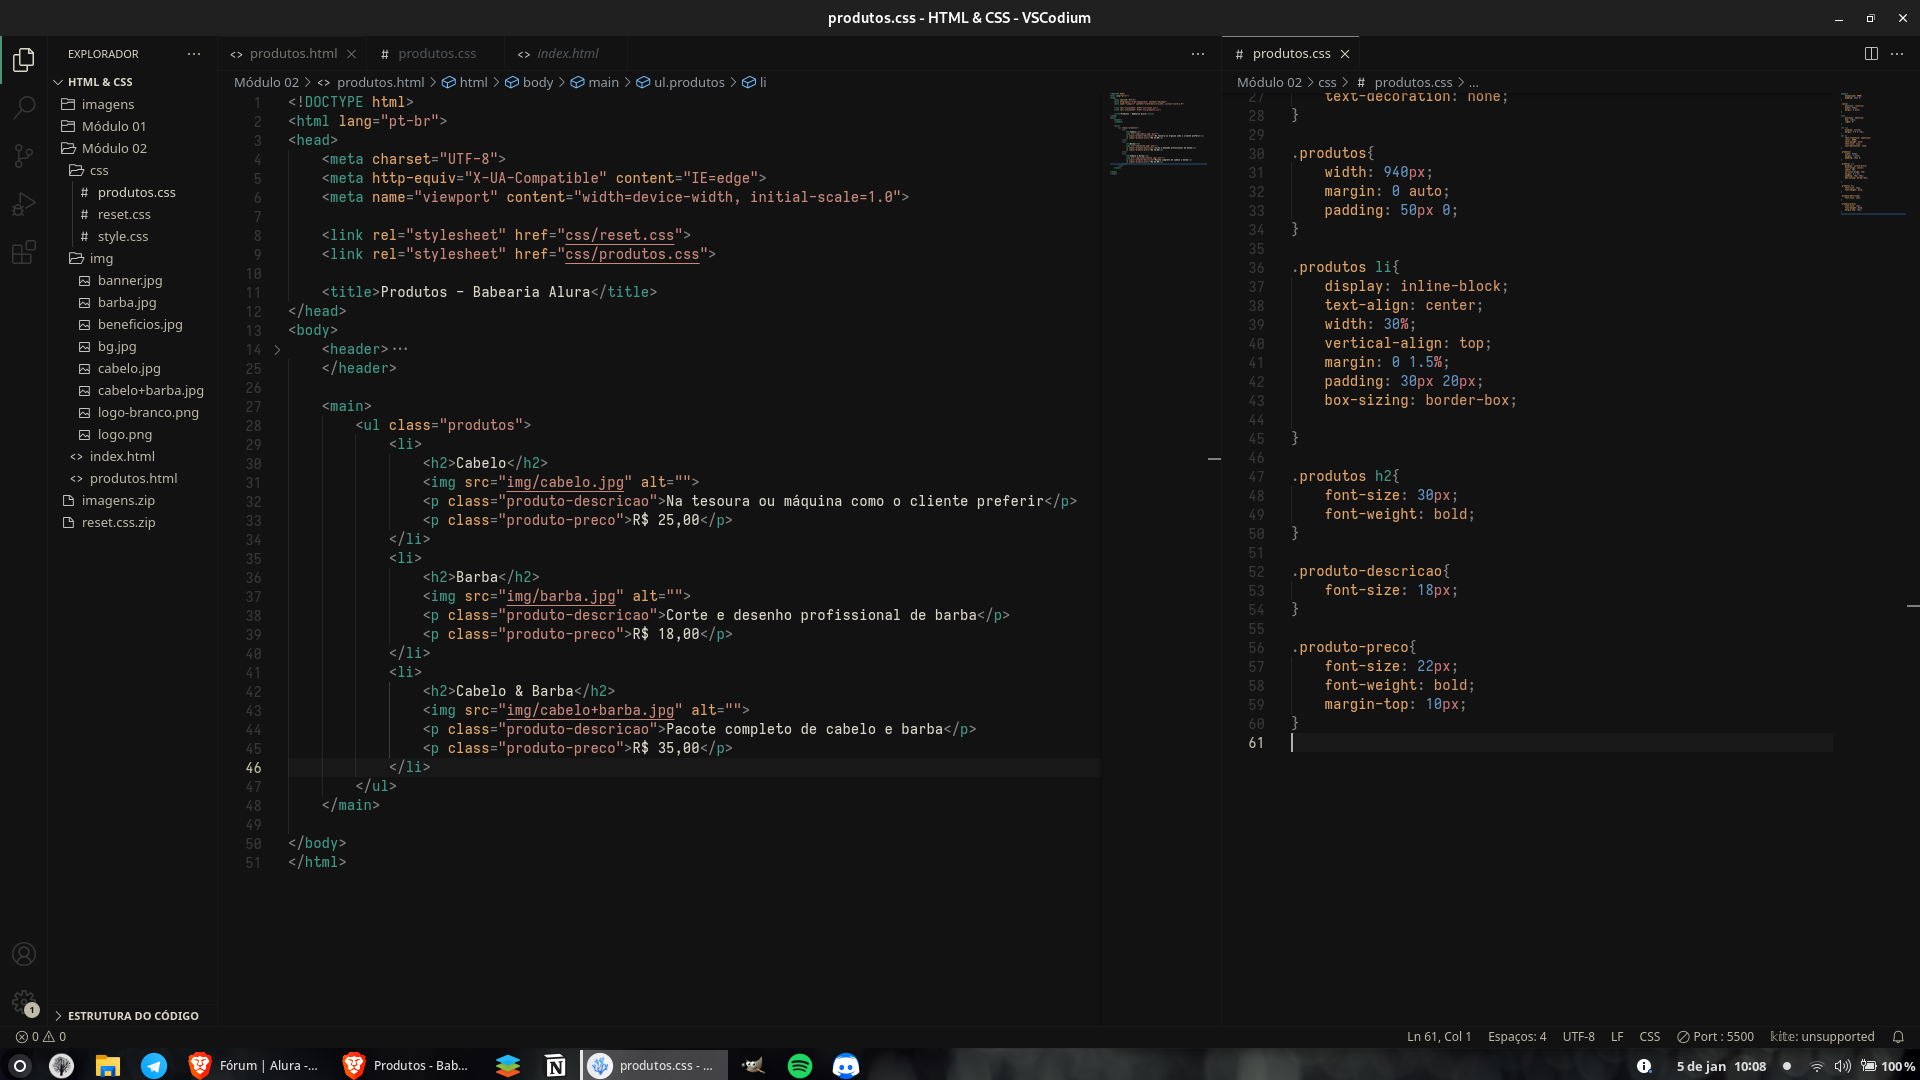Viewport: 1920px width, 1080px height.
Task: Expand the Módulo 01 folder
Action: click(114, 126)
